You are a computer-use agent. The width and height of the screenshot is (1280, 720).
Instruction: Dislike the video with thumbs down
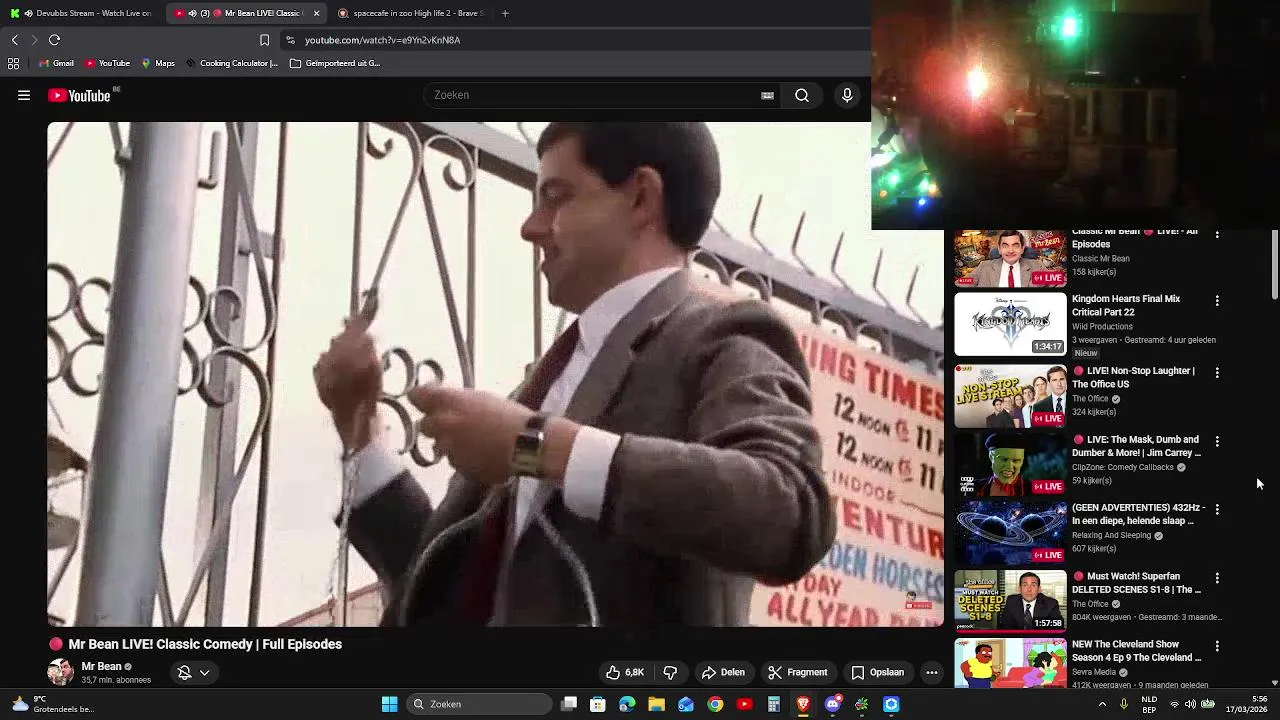tap(670, 672)
